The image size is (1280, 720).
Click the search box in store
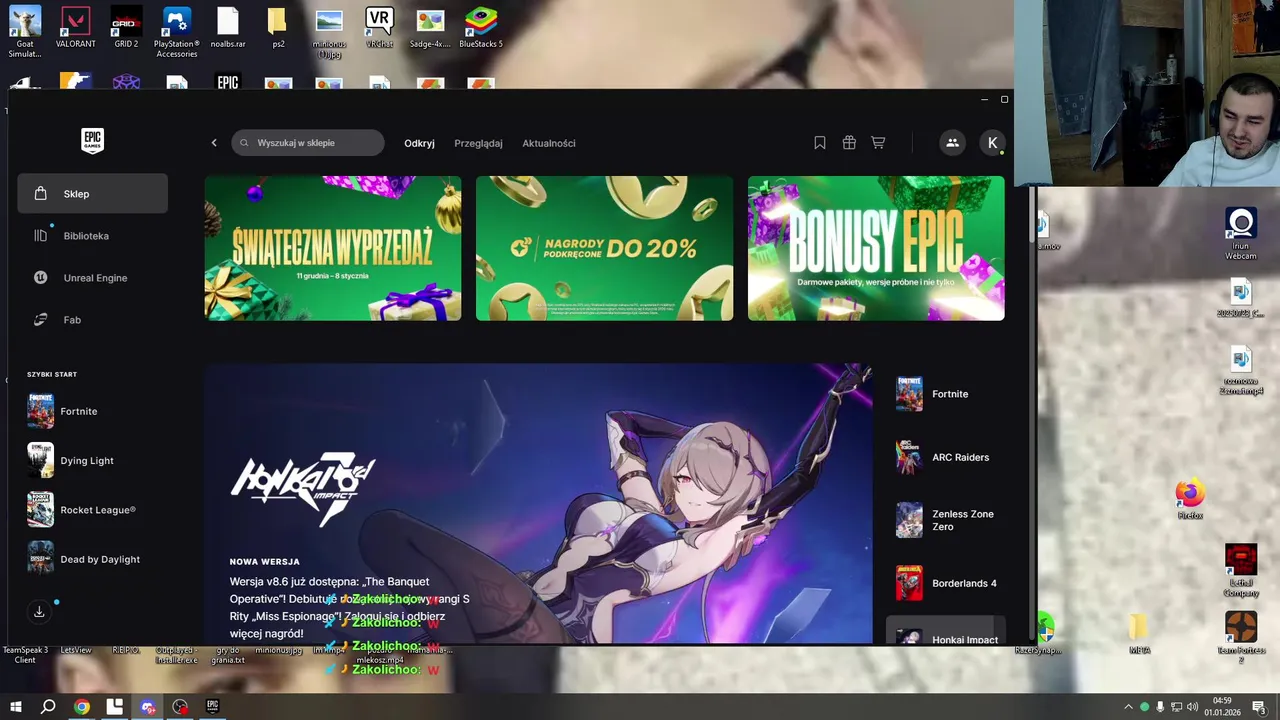[308, 143]
